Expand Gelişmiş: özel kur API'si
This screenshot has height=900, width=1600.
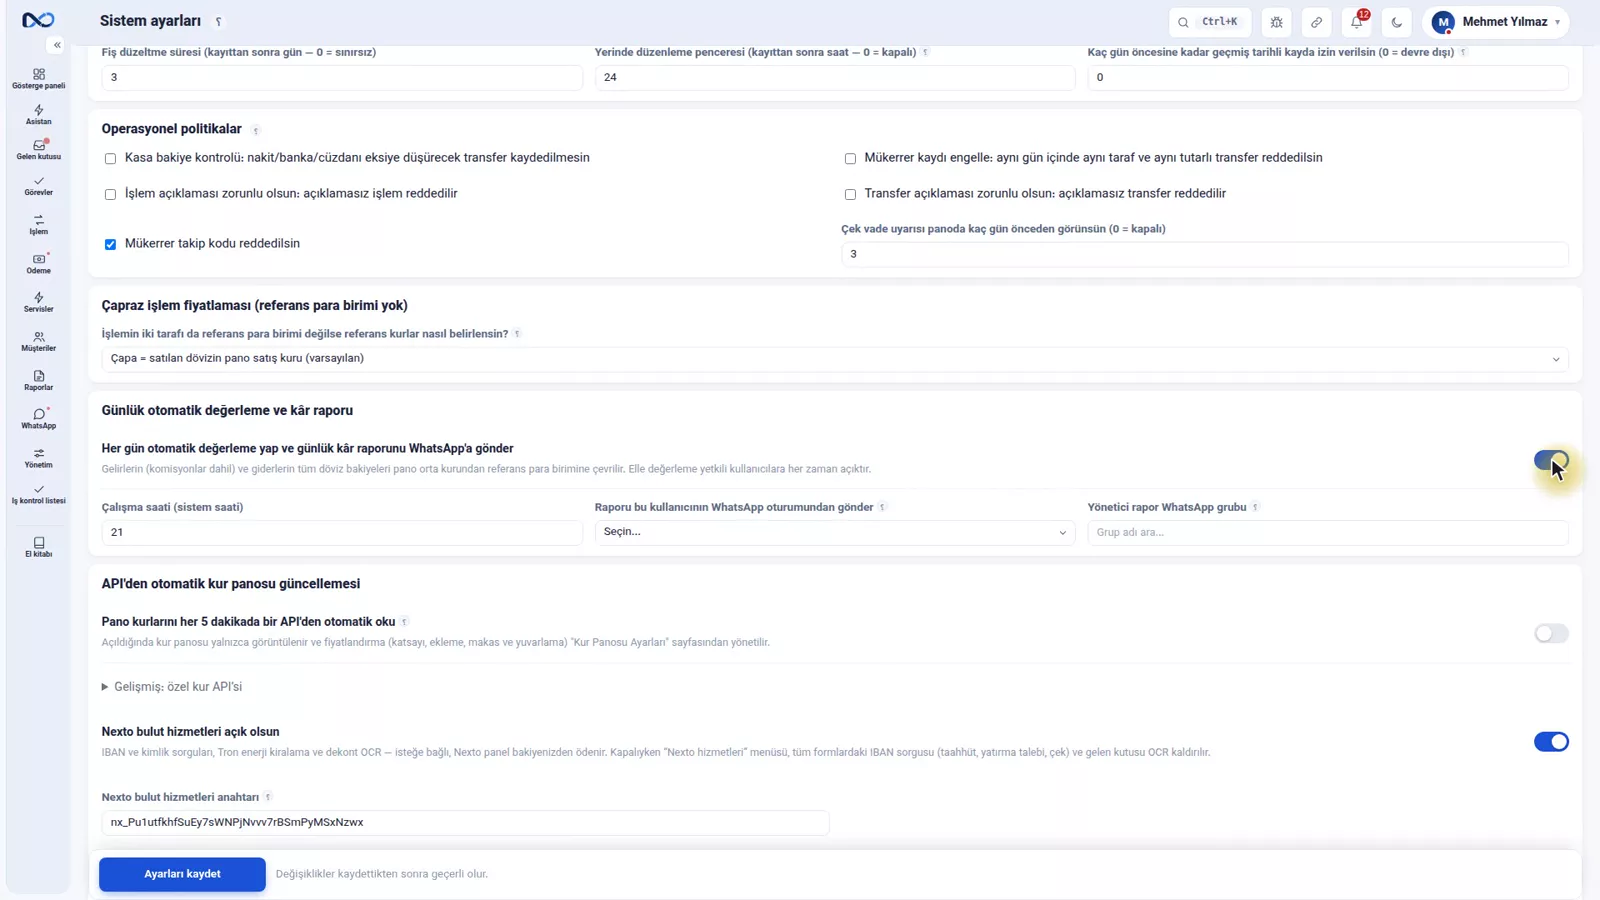click(172, 687)
